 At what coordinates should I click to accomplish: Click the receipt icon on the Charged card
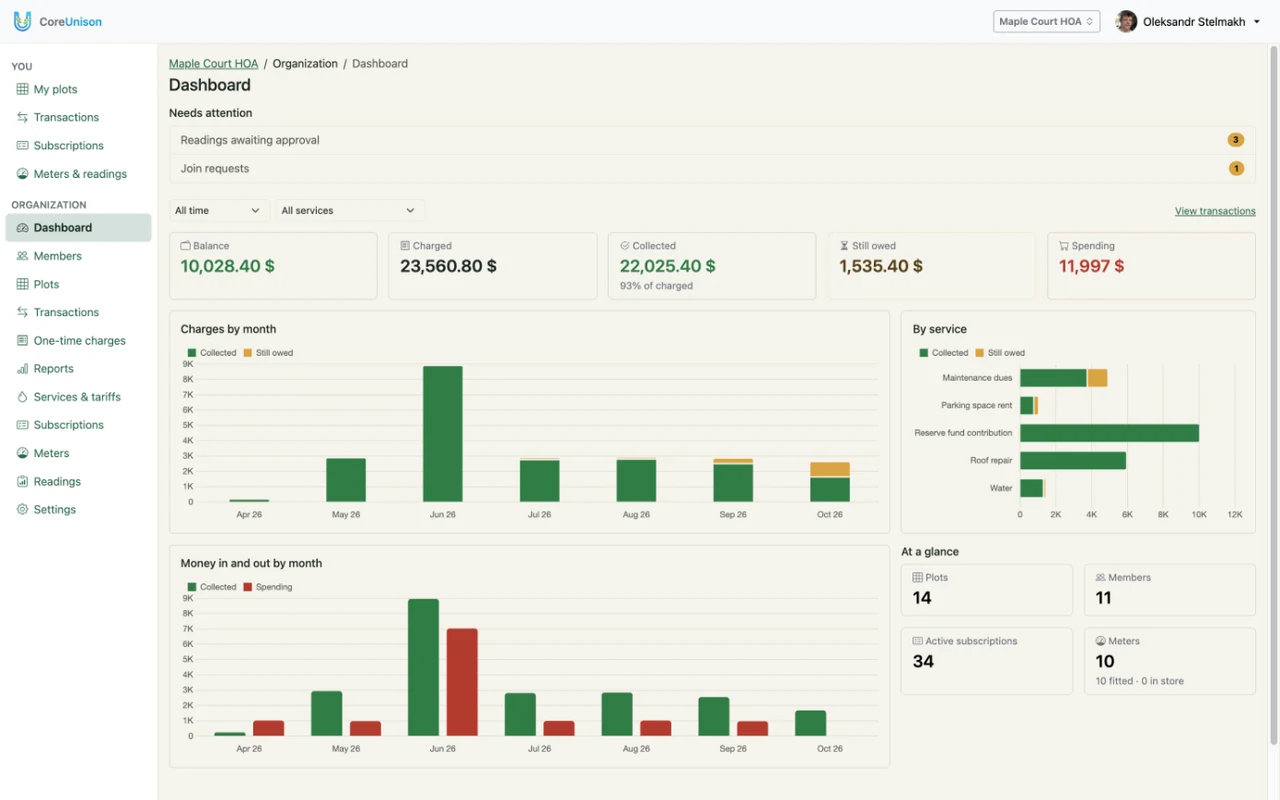click(x=405, y=246)
